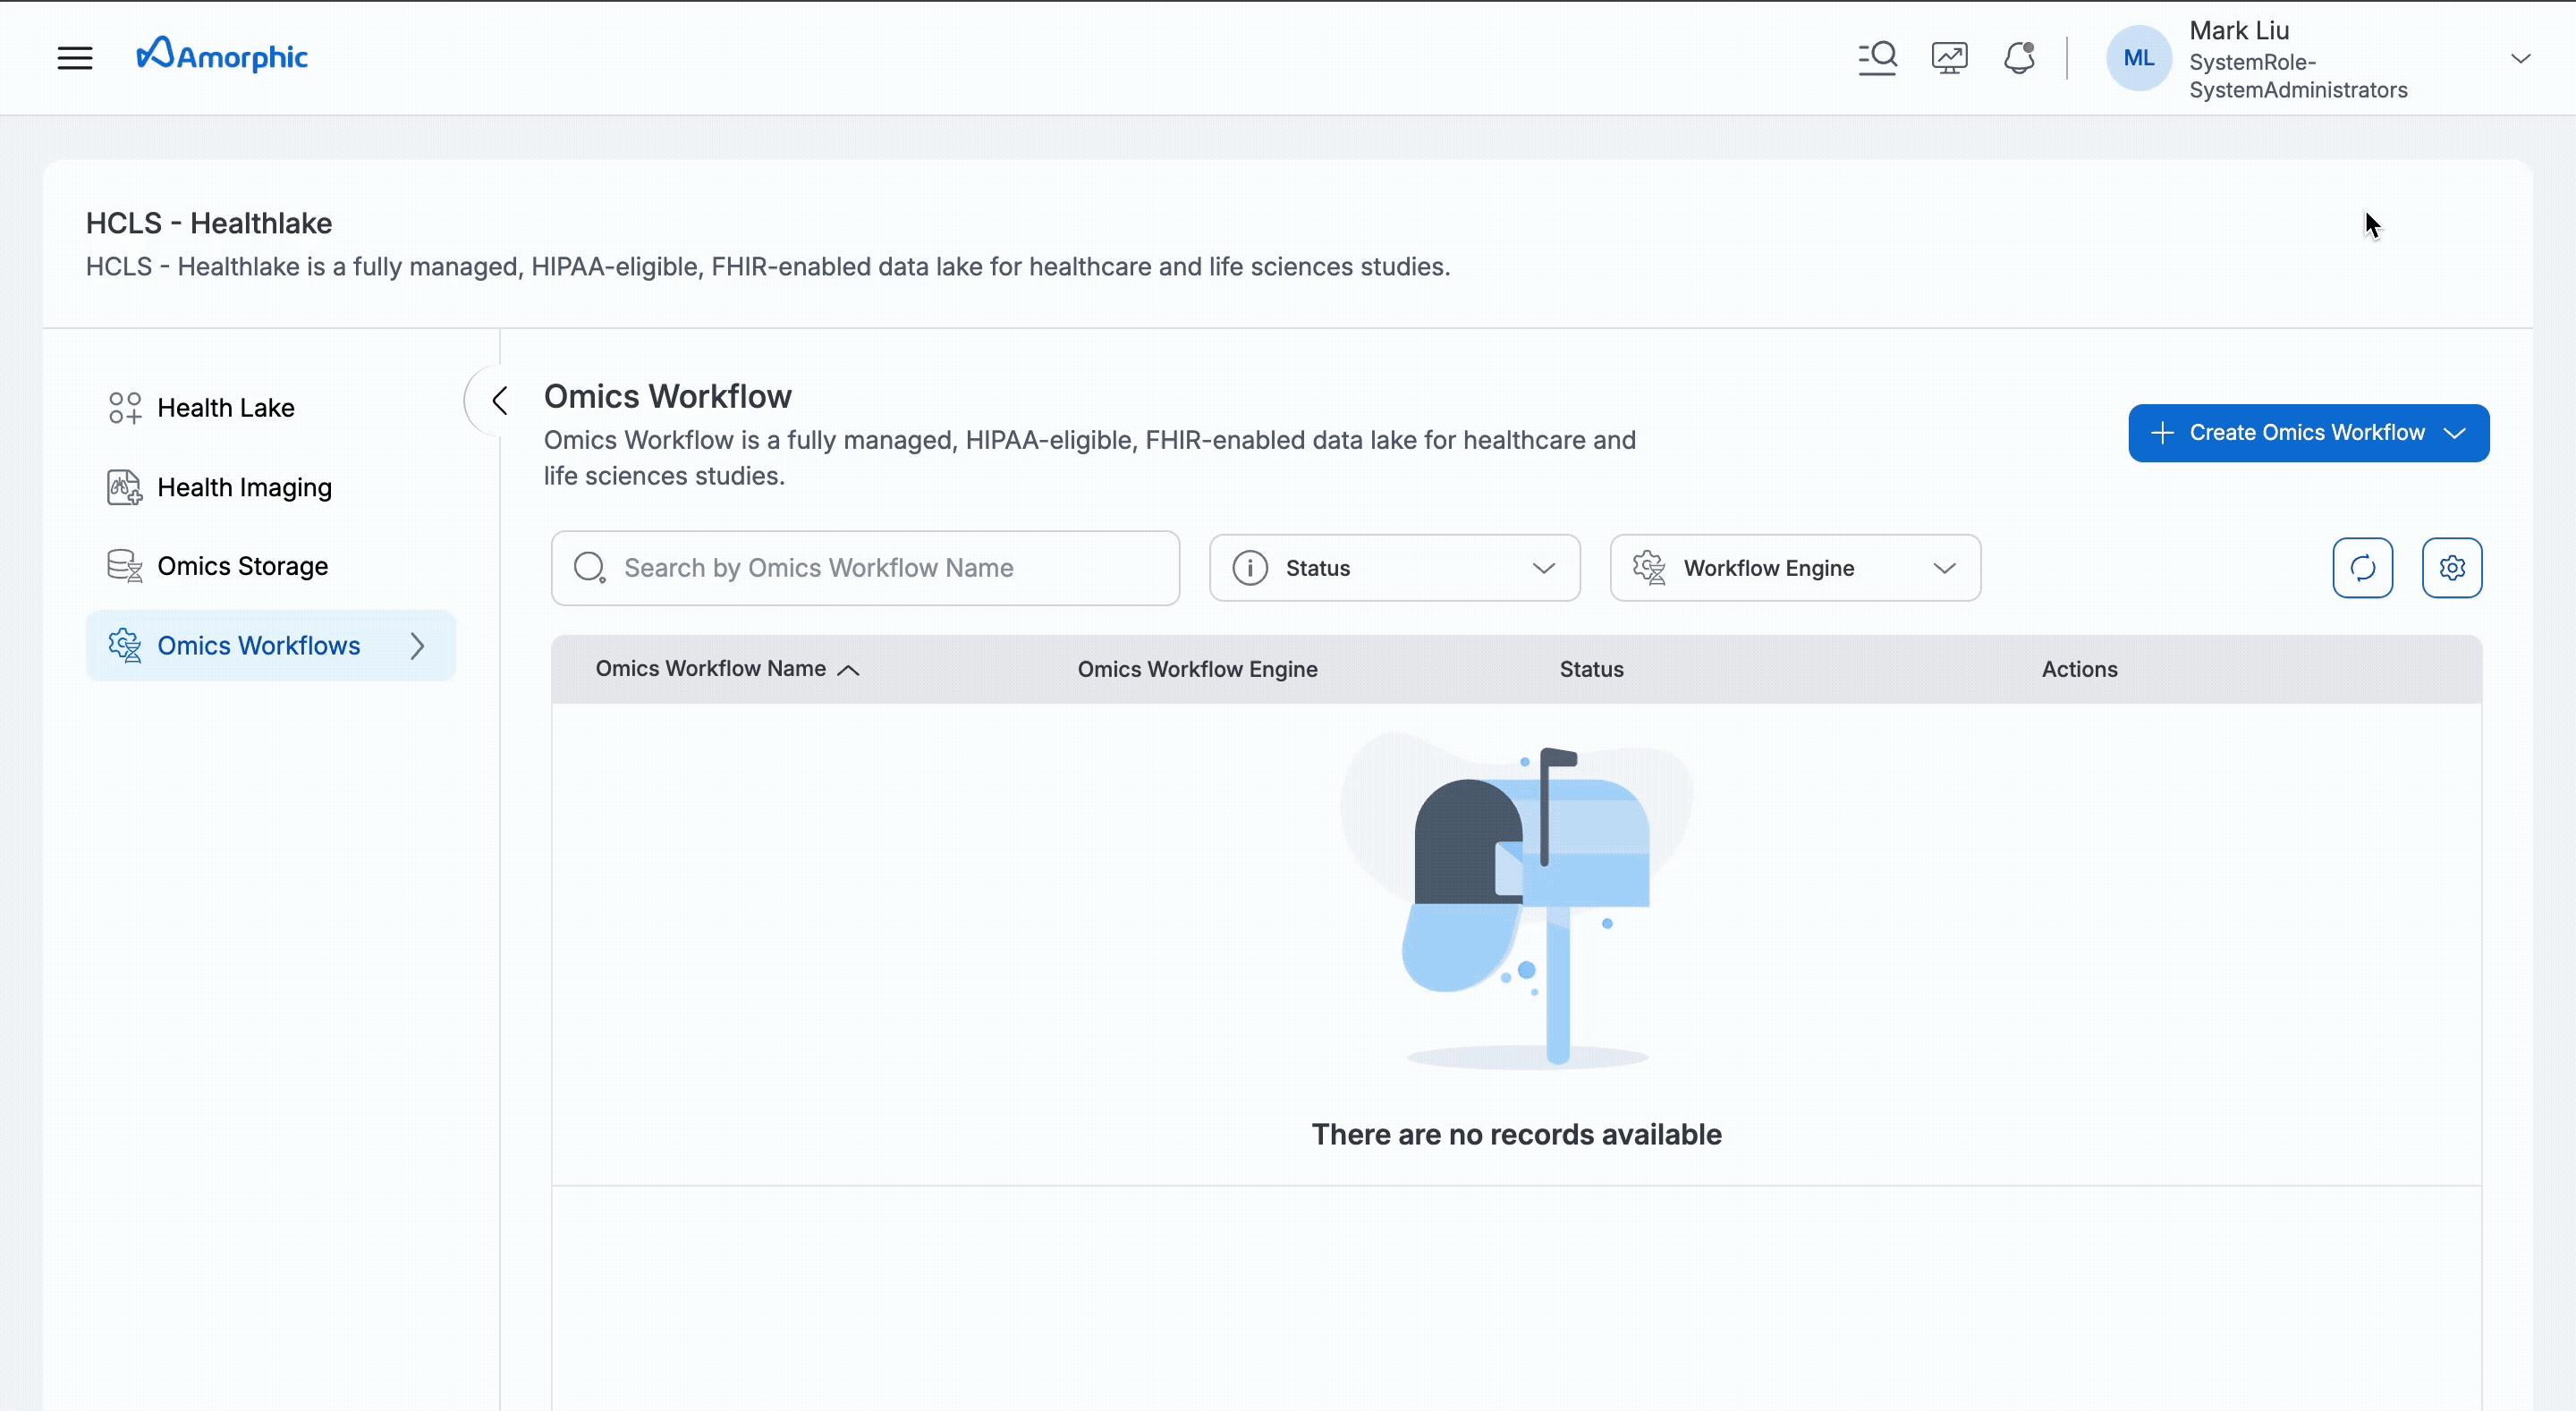Sort by Omics Workflow Name column
This screenshot has height=1411, width=2576.
click(x=727, y=668)
